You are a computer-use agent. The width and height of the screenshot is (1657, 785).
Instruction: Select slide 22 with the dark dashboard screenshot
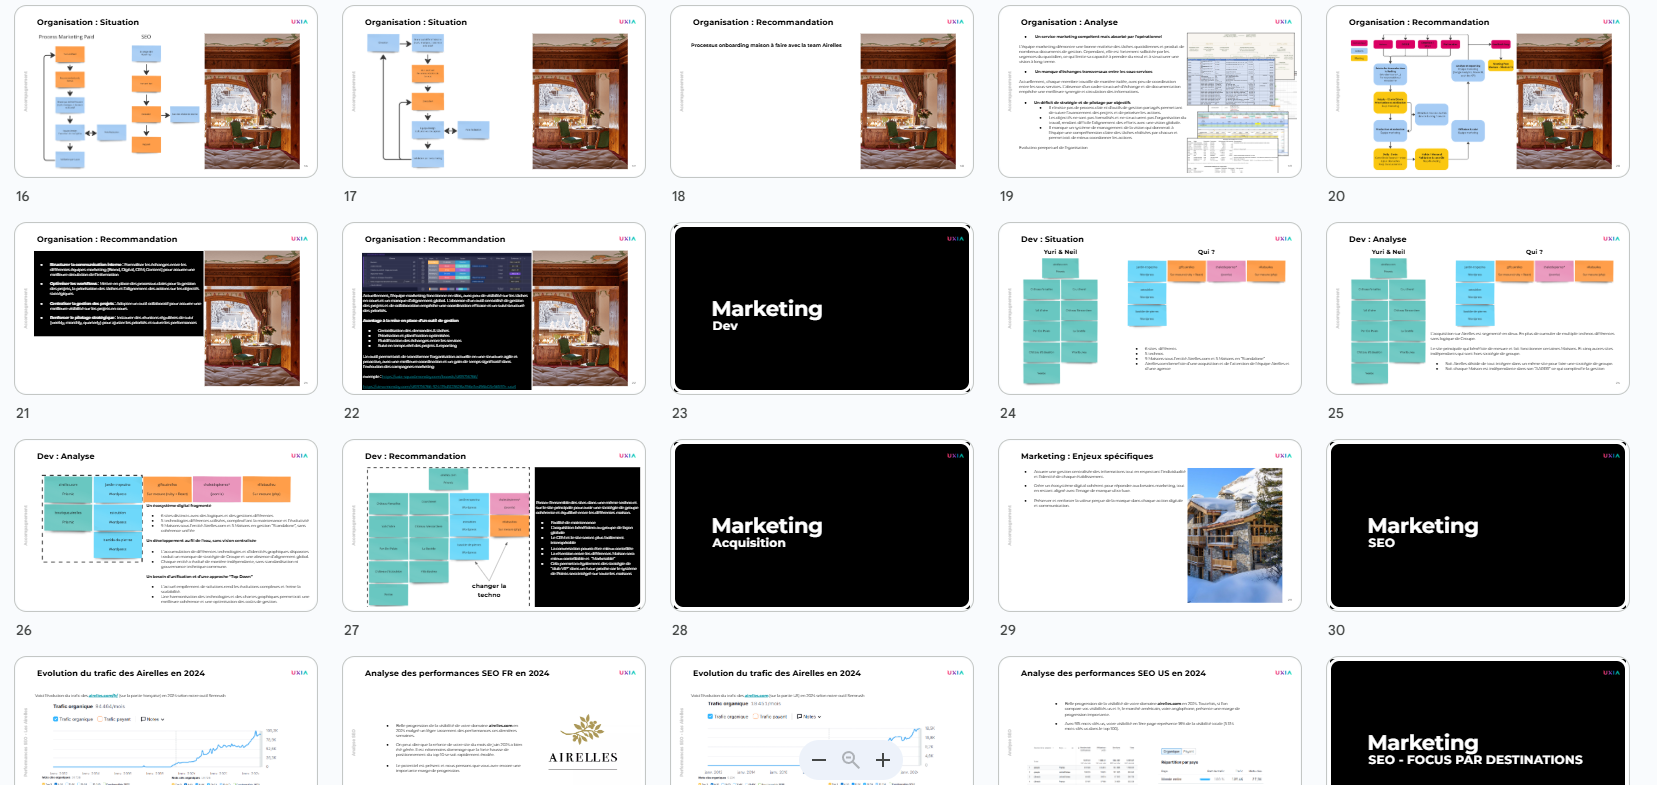[494, 309]
